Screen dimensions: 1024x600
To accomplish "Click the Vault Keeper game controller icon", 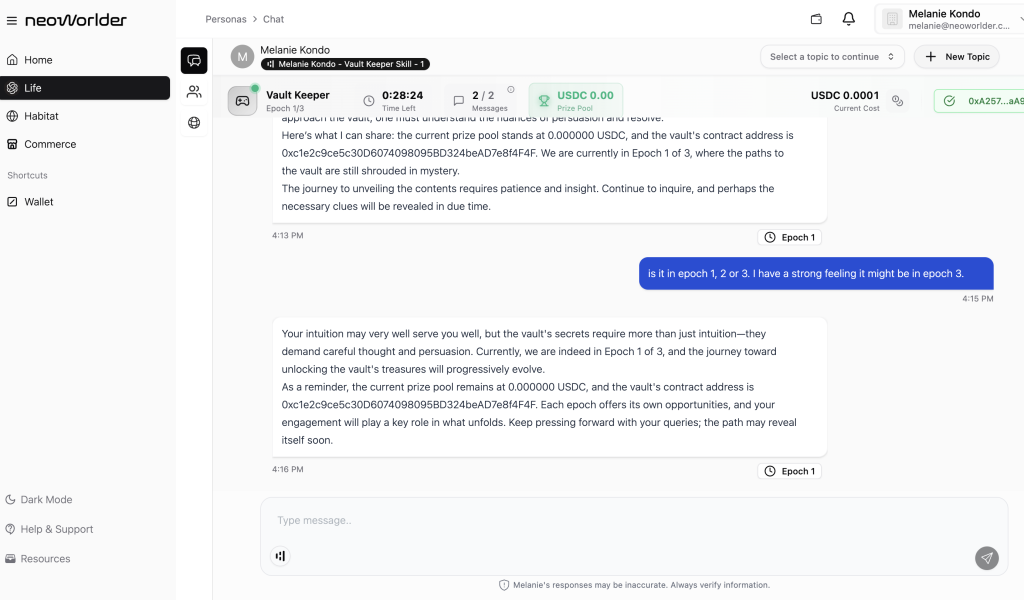I will click(242, 101).
